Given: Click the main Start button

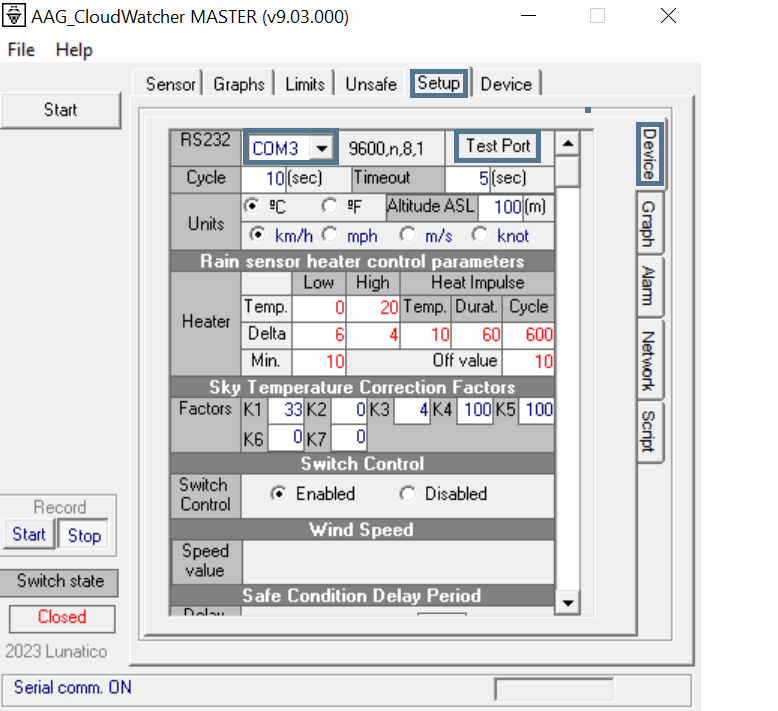Looking at the screenshot, I should coord(61,110).
